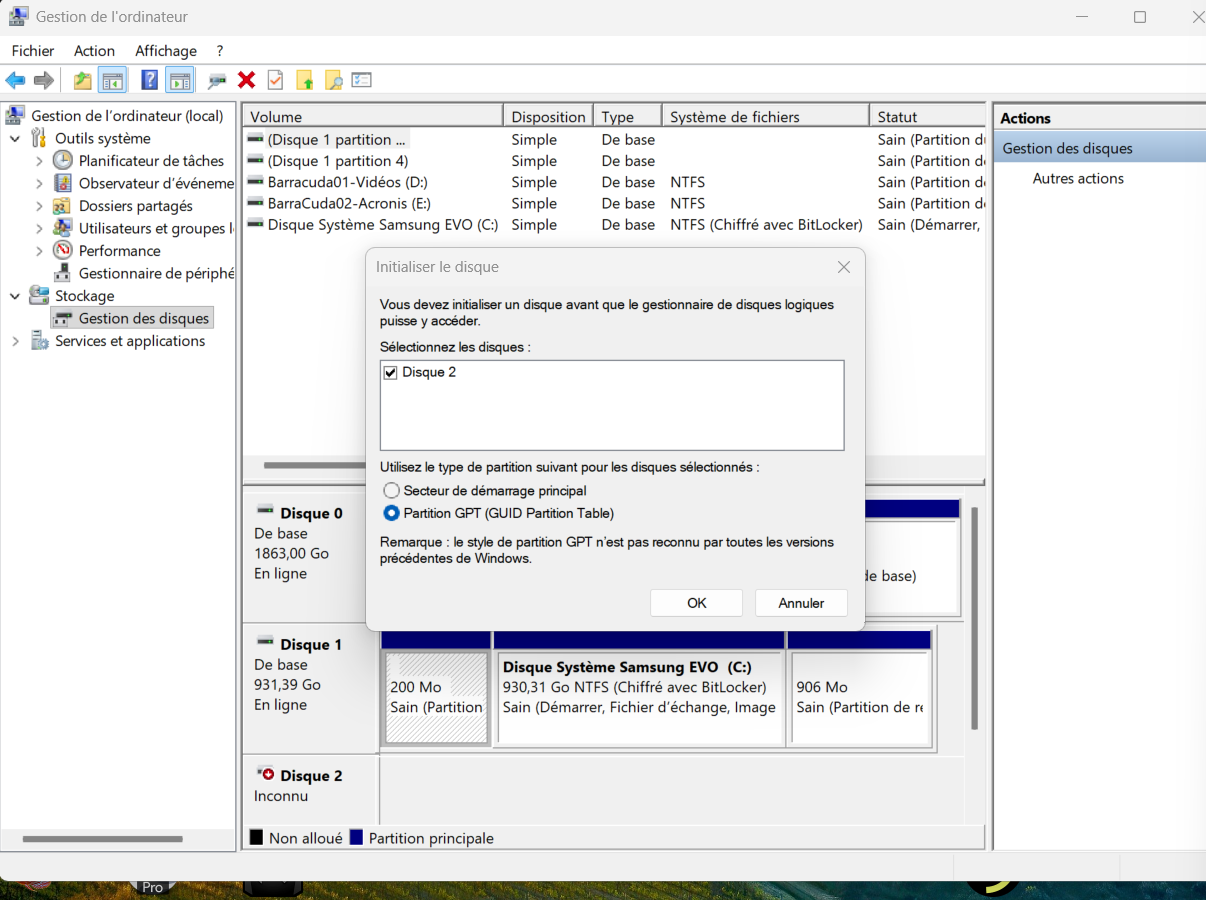Image resolution: width=1206 pixels, height=900 pixels.
Task: Confirm disk initialization with OK
Action: point(697,603)
